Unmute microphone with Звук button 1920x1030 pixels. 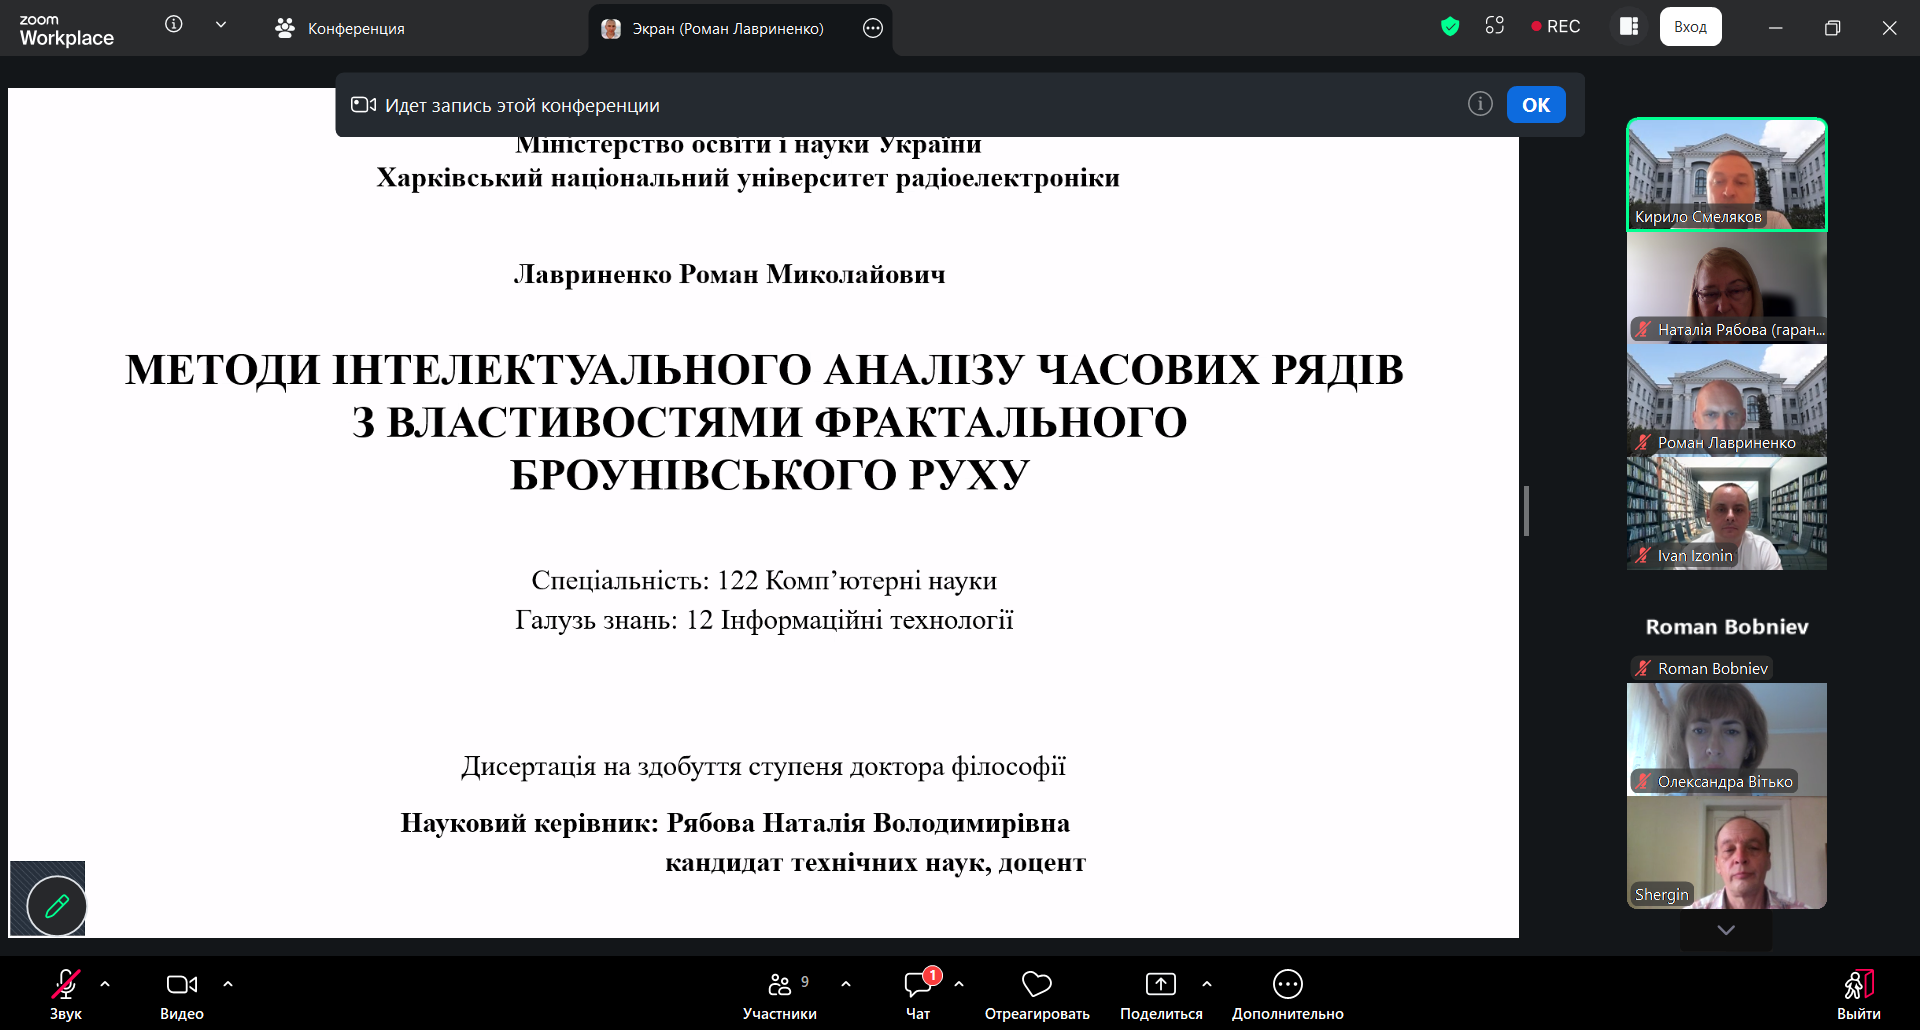tap(66, 994)
